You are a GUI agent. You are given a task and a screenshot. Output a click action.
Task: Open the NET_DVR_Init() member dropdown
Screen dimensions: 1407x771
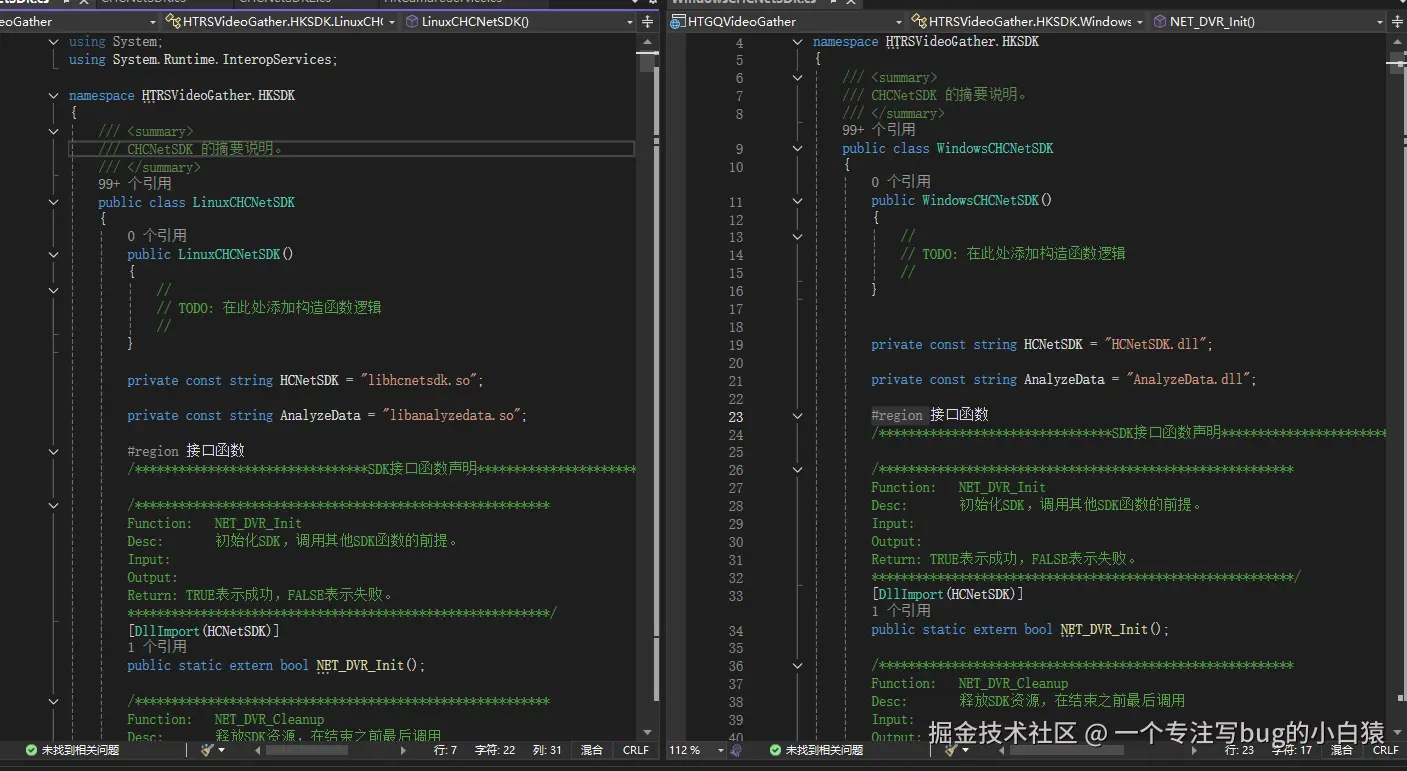1270,21
